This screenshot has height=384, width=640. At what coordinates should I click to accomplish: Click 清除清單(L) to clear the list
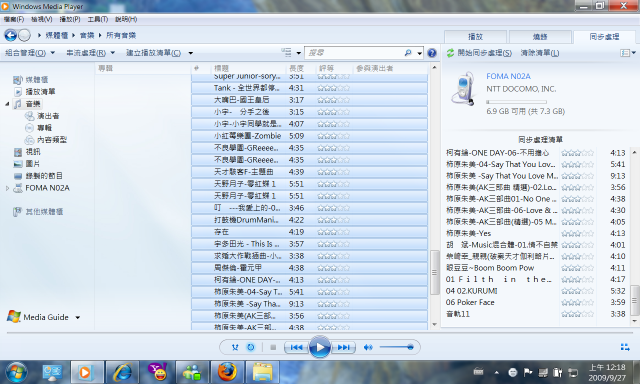pyautogui.click(x=540, y=53)
